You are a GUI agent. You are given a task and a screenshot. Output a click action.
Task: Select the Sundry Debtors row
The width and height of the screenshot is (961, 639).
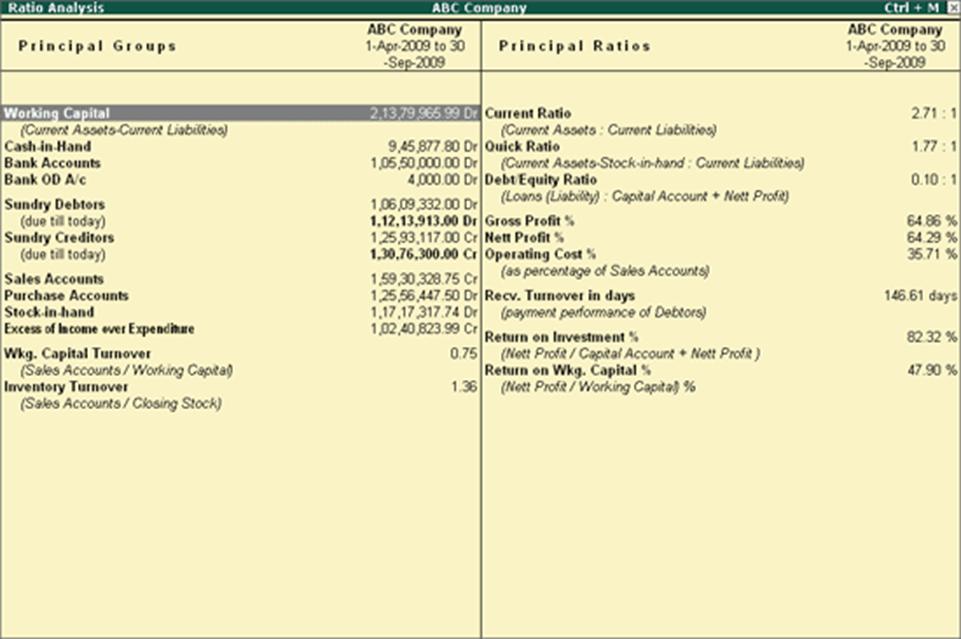coord(49,205)
